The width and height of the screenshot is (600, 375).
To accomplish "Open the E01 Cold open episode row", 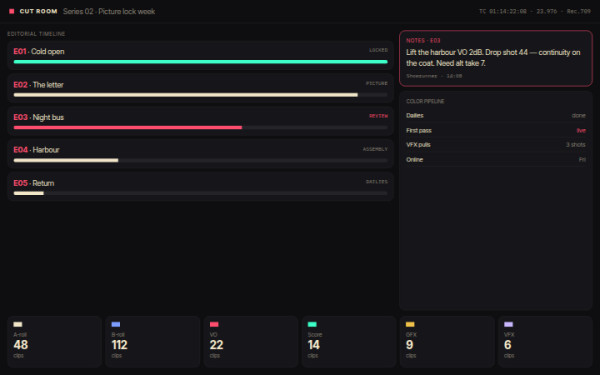I will click(201, 55).
